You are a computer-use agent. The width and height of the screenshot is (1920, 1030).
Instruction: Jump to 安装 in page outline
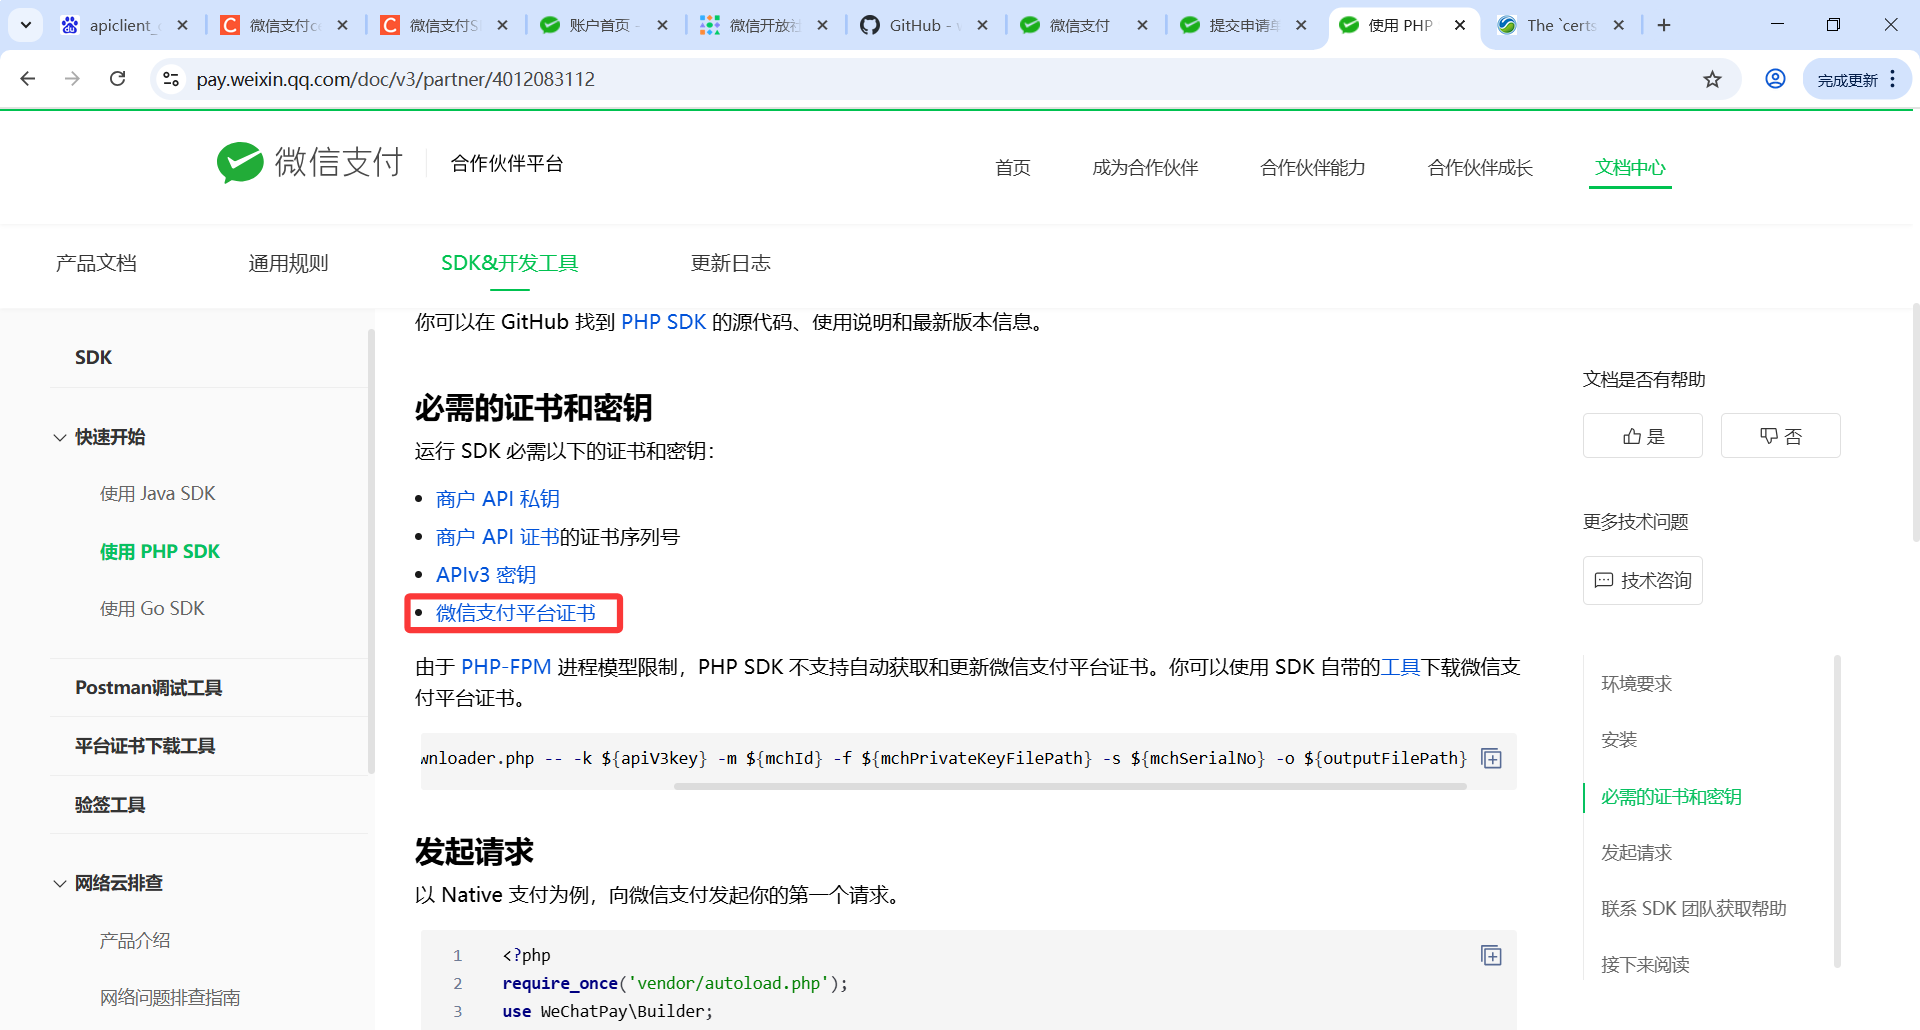1619,739
